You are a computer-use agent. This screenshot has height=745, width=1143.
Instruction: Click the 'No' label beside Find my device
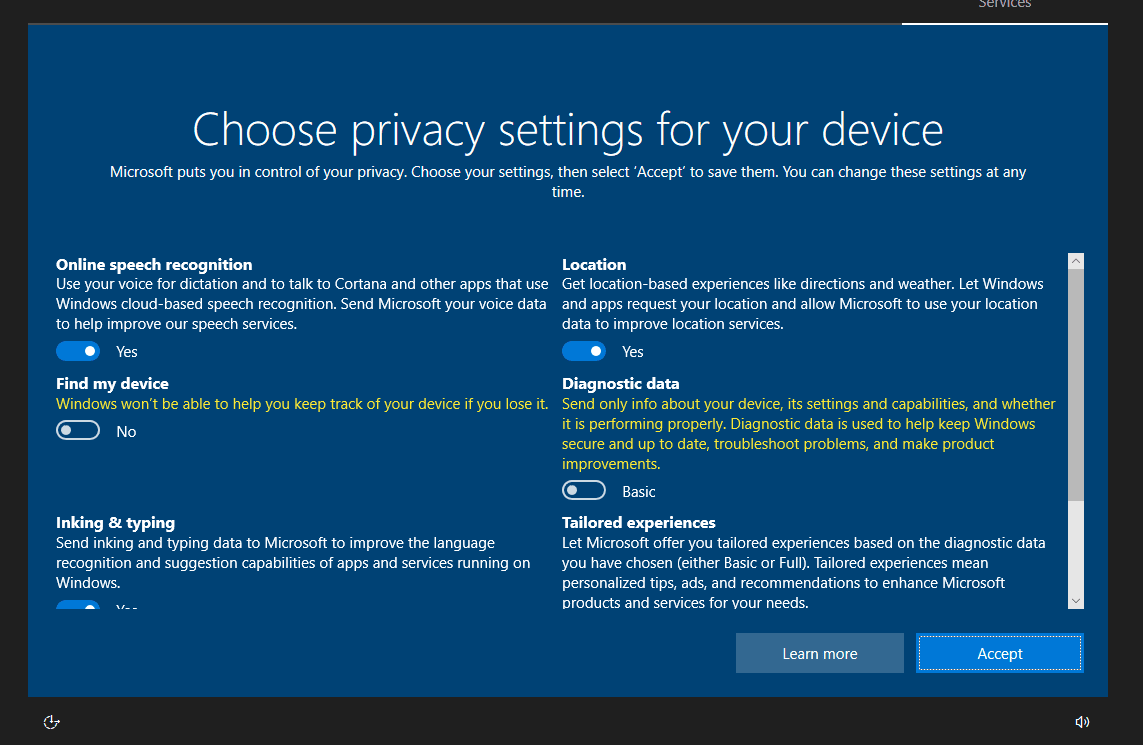pyautogui.click(x=126, y=432)
